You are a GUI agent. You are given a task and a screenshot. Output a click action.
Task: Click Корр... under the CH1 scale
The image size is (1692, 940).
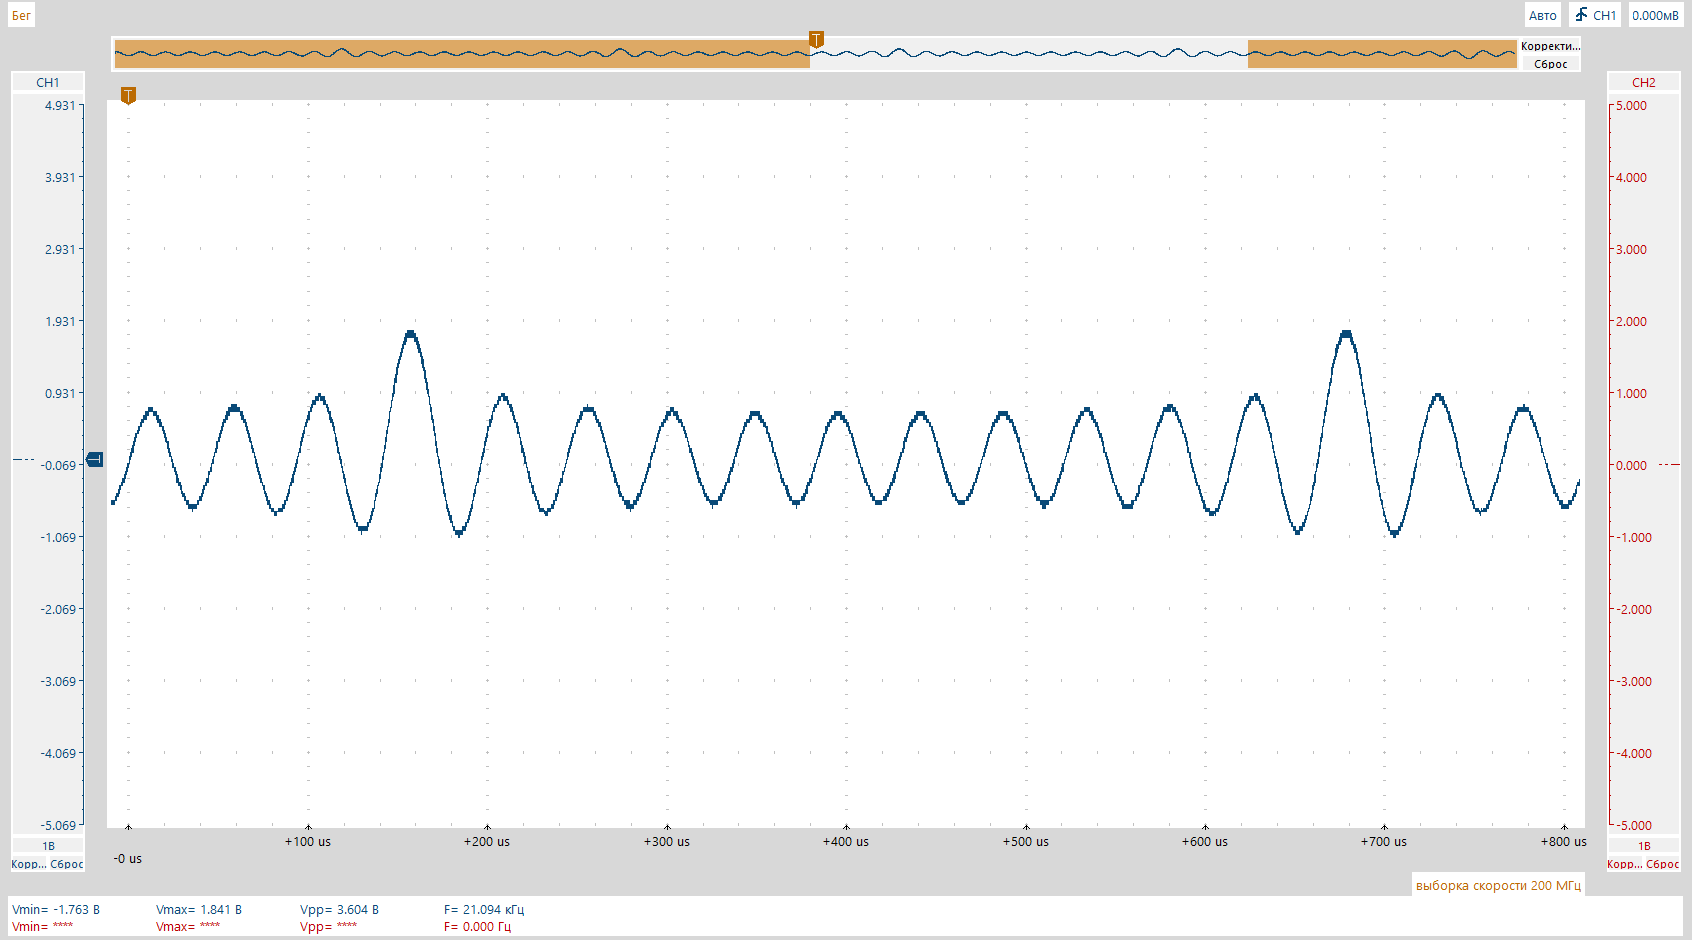click(x=28, y=864)
